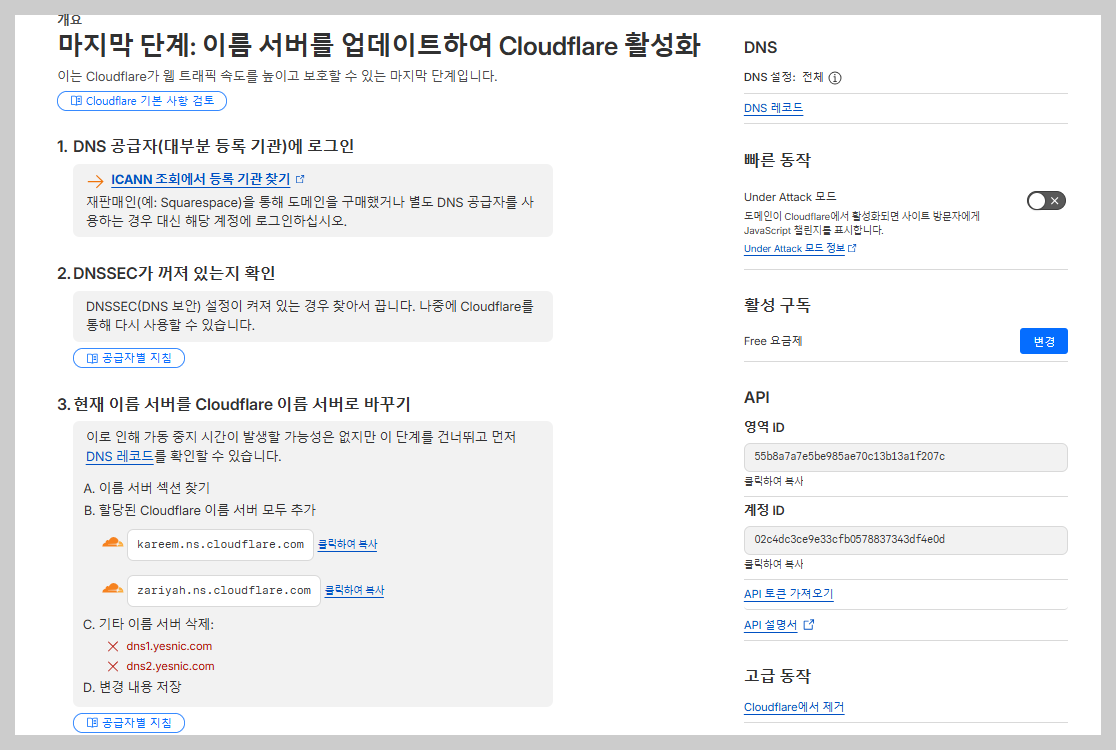Screen dimensions: 1116x750
Task: Click Free 요금제 text
Action: (x=773, y=341)
